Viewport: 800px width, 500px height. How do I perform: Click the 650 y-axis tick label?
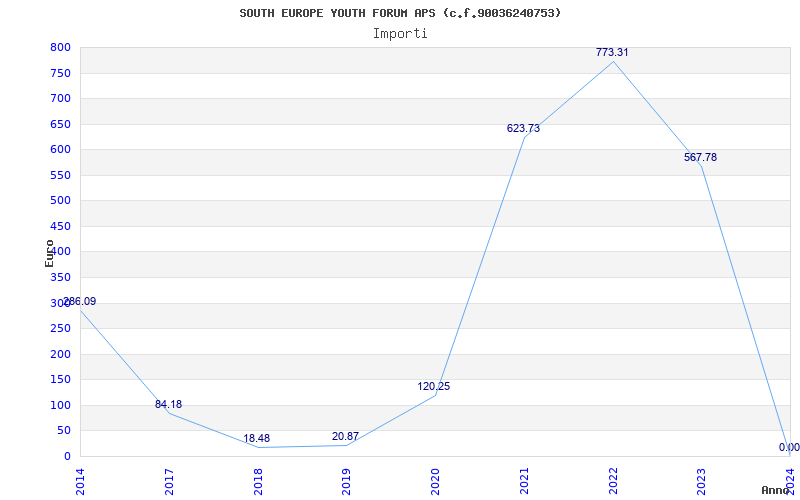point(60,124)
